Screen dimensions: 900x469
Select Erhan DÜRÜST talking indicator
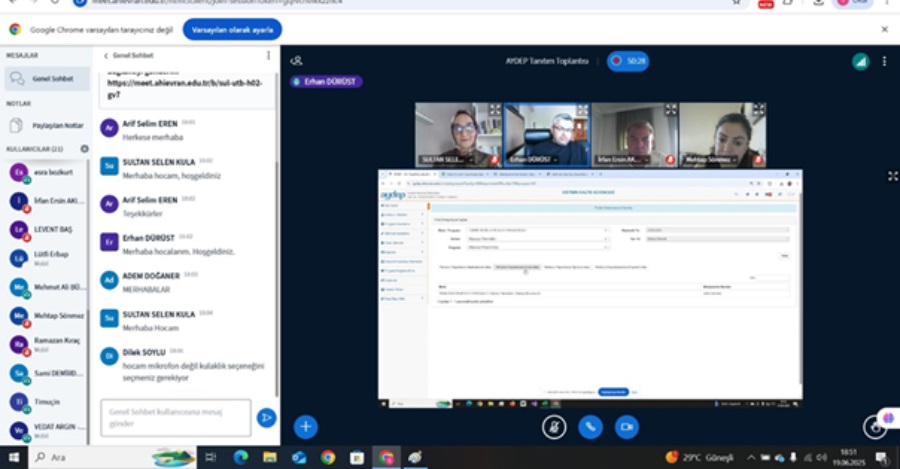pos(326,82)
